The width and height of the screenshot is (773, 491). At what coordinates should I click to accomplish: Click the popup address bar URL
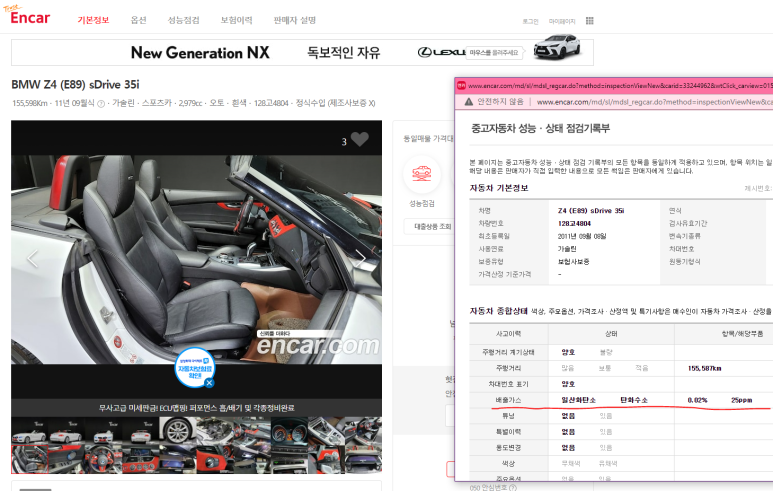point(655,102)
